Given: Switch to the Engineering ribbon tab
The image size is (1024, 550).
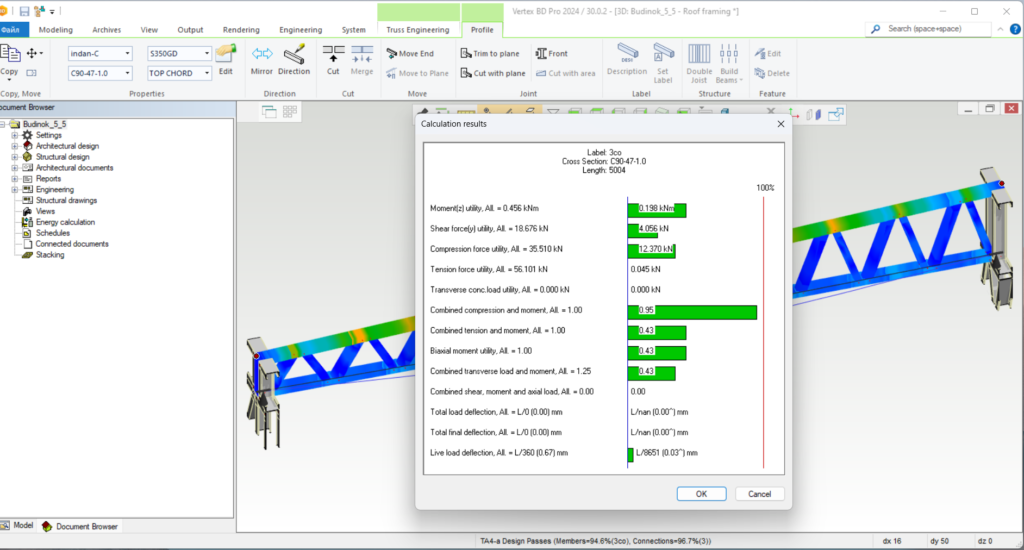Looking at the screenshot, I should coord(300,29).
